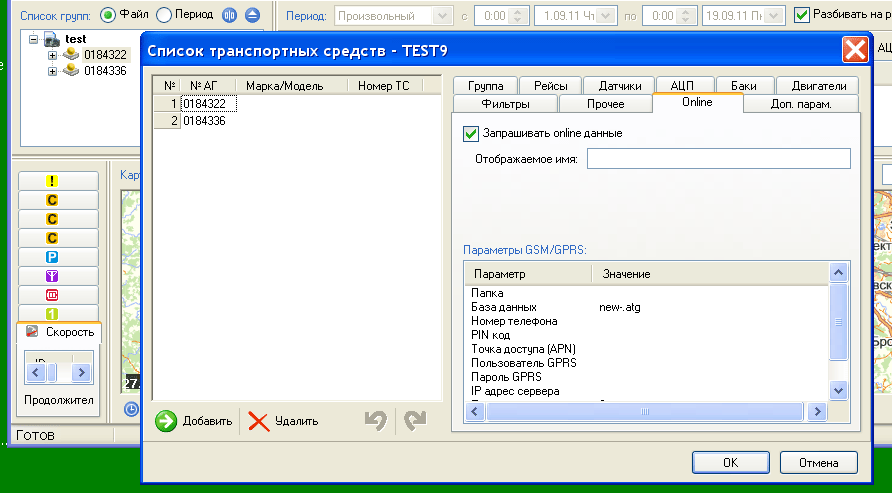Viewport: 892px width, 493px height.
Task: Select the IP адрес сервера parameter row
Action: click(x=647, y=391)
